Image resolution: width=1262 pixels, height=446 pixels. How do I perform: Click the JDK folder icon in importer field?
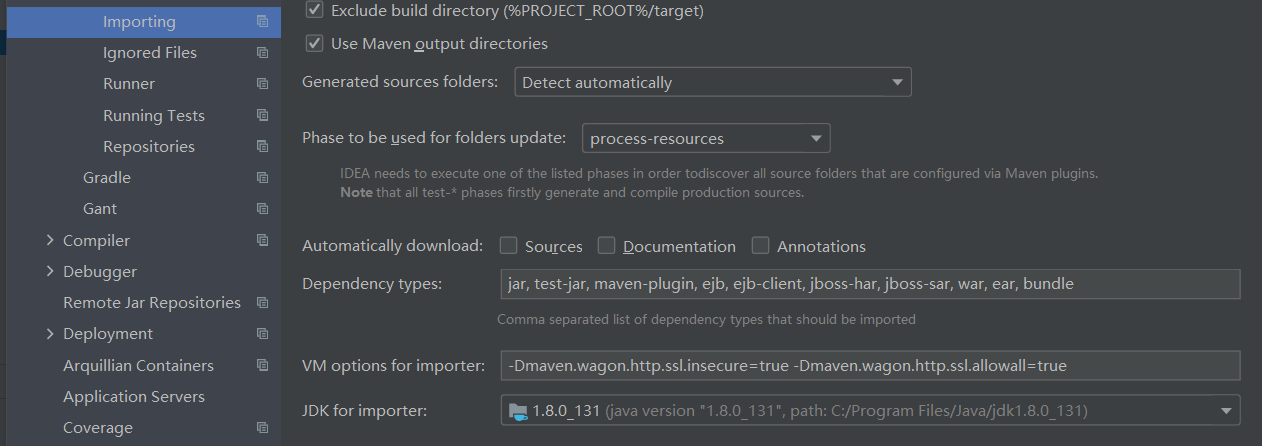tap(517, 411)
